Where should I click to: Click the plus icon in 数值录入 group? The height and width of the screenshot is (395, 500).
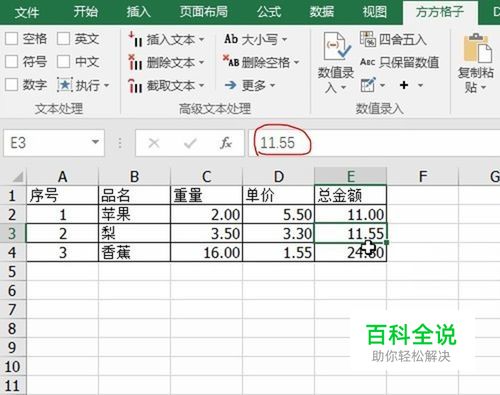point(404,85)
